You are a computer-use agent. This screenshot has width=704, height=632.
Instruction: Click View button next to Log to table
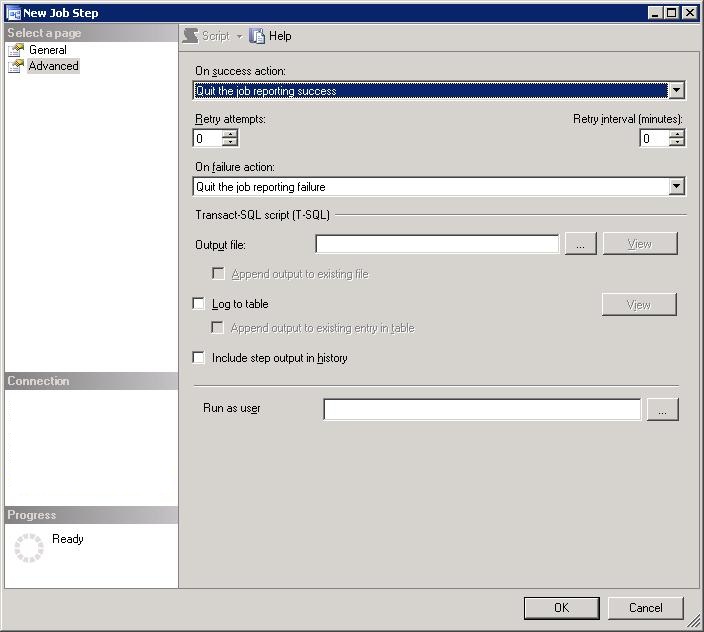pyautogui.click(x=639, y=305)
